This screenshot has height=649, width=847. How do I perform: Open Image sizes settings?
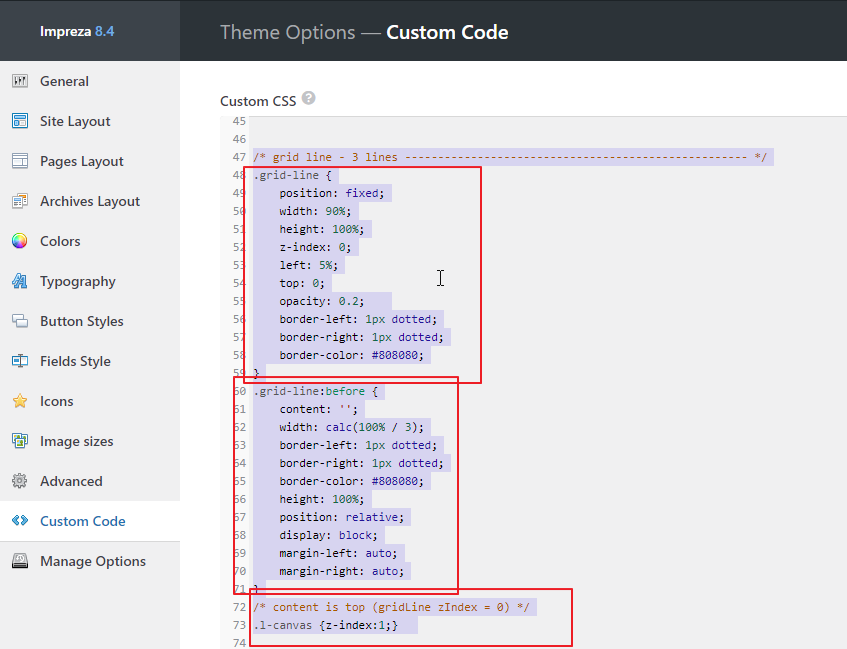click(x=90, y=441)
